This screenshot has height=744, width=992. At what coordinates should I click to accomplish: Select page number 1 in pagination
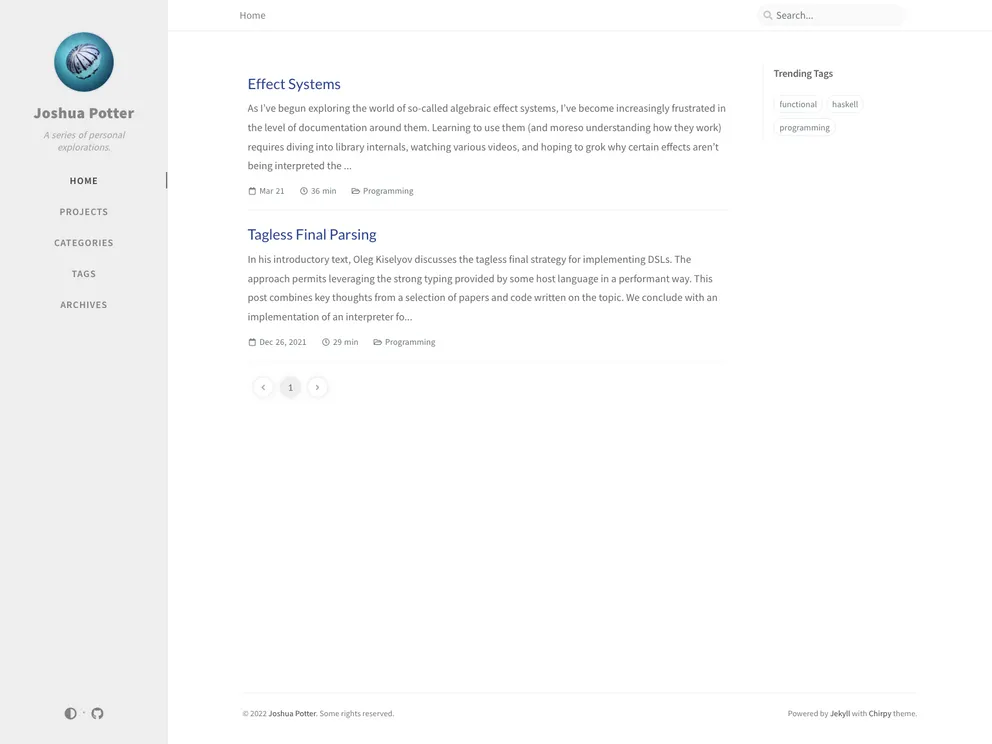290,387
